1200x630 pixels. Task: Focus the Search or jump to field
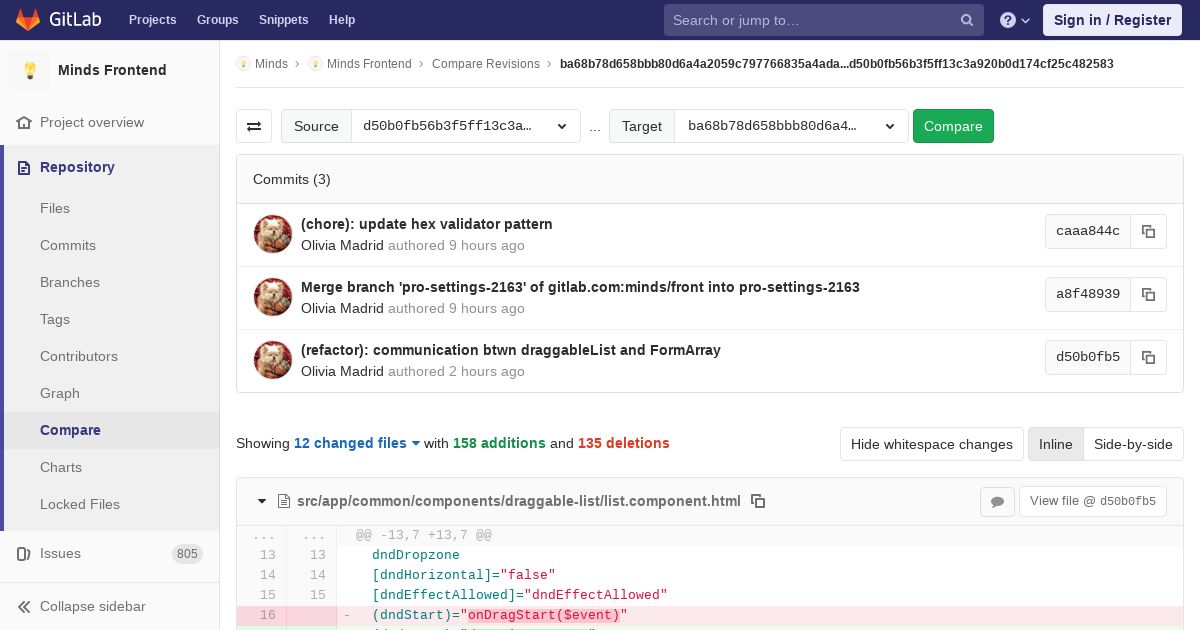tap(810, 20)
